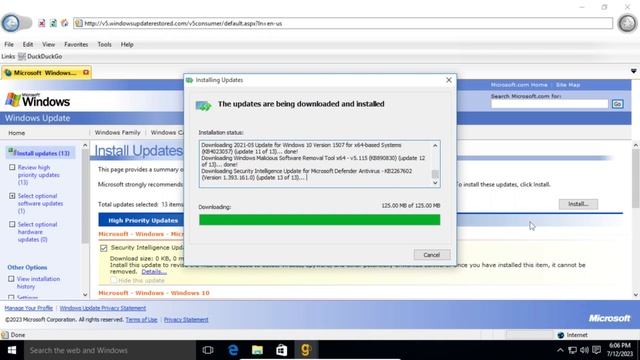Click the Installing Updates dialog title icon

pos(189,80)
